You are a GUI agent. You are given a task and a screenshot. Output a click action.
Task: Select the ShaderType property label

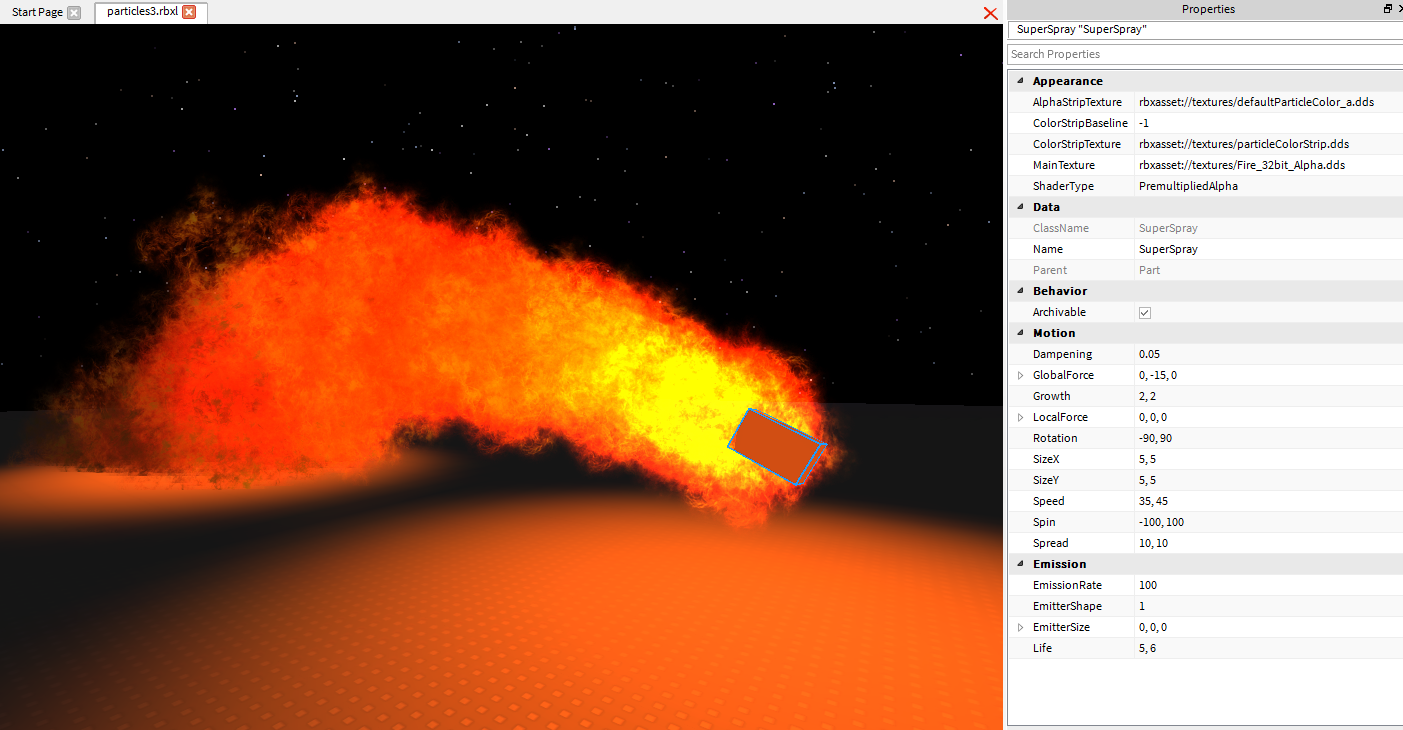coord(1063,186)
